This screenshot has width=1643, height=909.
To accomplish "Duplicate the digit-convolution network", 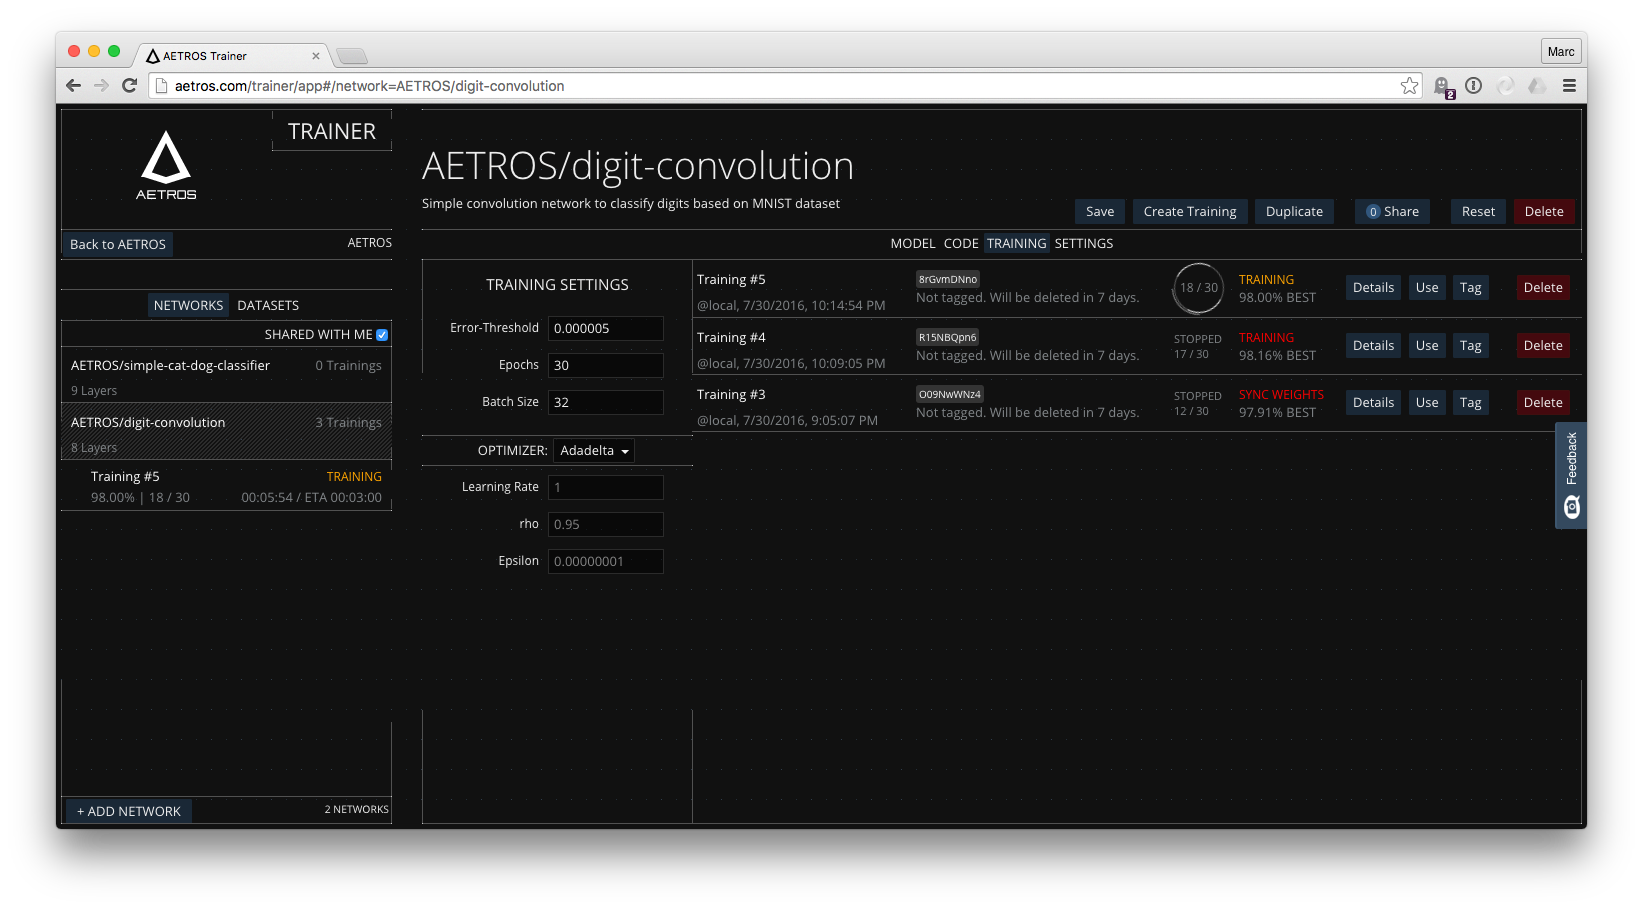I will click(1293, 211).
